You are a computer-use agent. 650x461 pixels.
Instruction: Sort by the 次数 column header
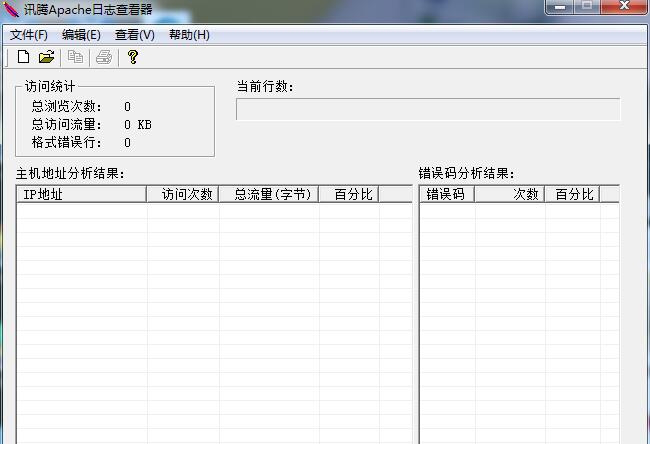[x=509, y=194]
